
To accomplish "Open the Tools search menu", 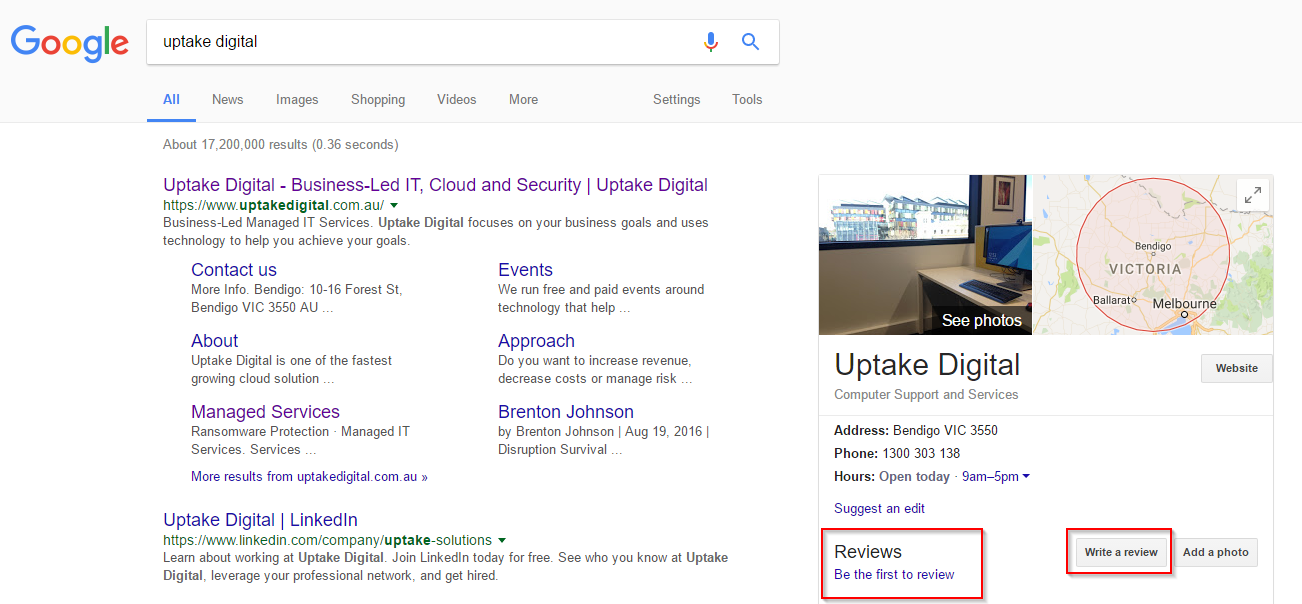I will coord(747,100).
